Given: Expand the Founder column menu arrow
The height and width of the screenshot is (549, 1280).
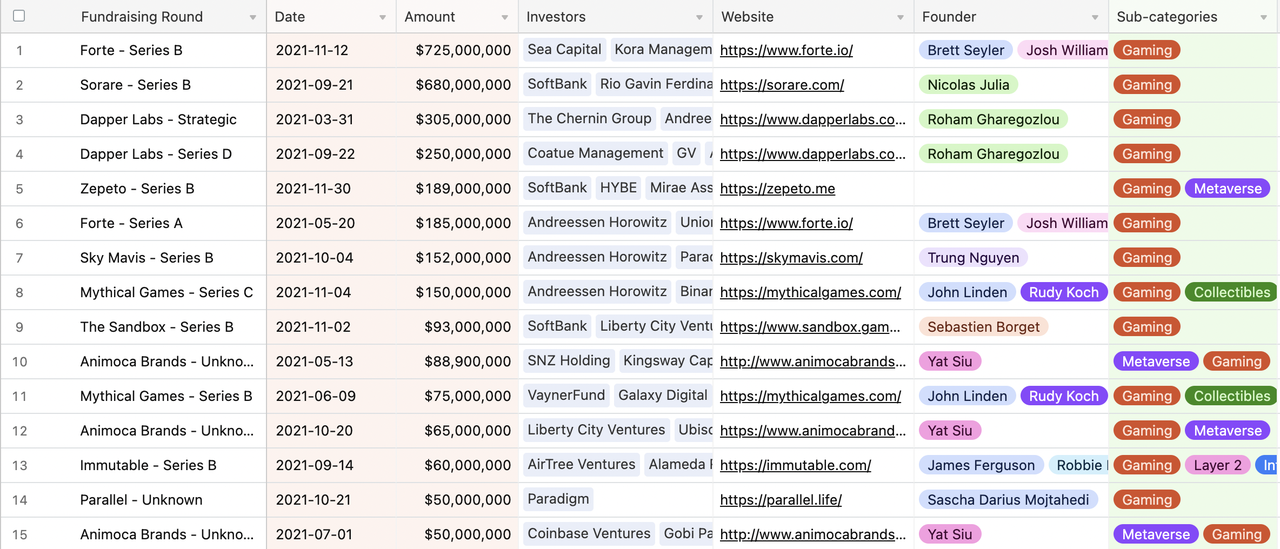Looking at the screenshot, I should (1095, 18).
